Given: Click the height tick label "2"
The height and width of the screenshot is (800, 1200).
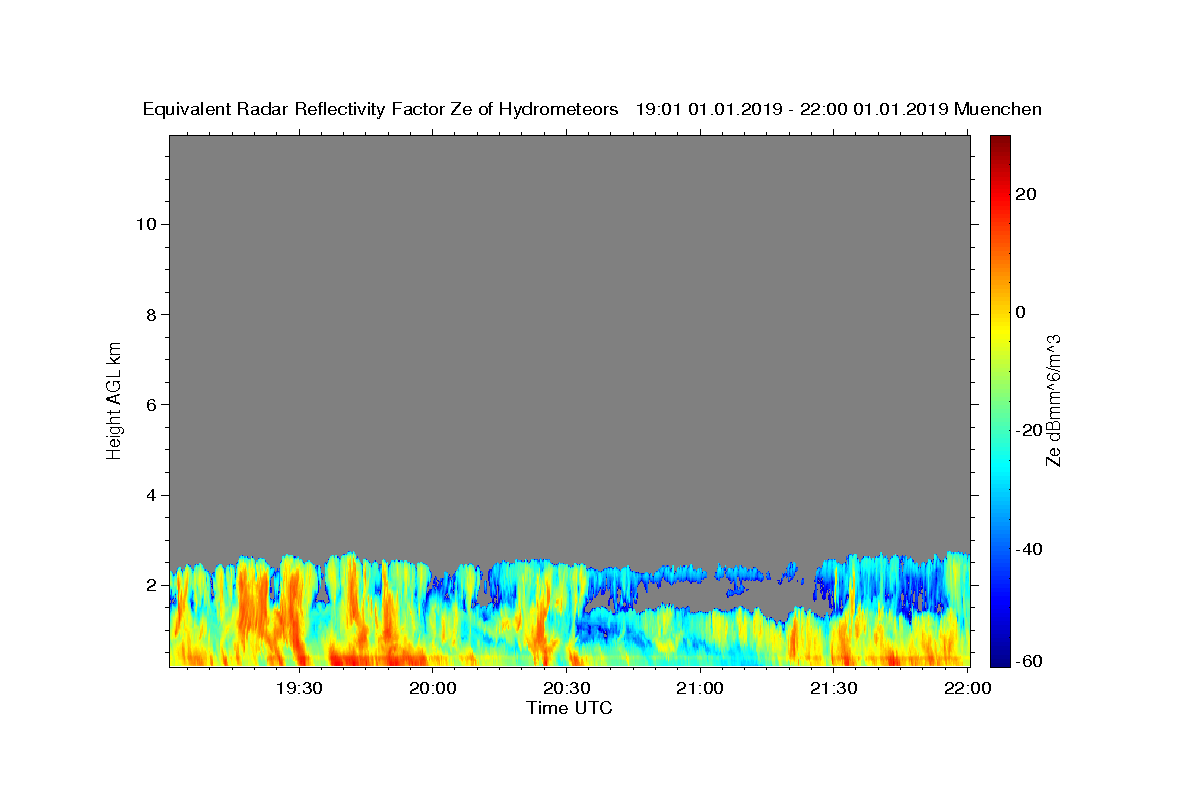Looking at the screenshot, I should pyautogui.click(x=150, y=585).
